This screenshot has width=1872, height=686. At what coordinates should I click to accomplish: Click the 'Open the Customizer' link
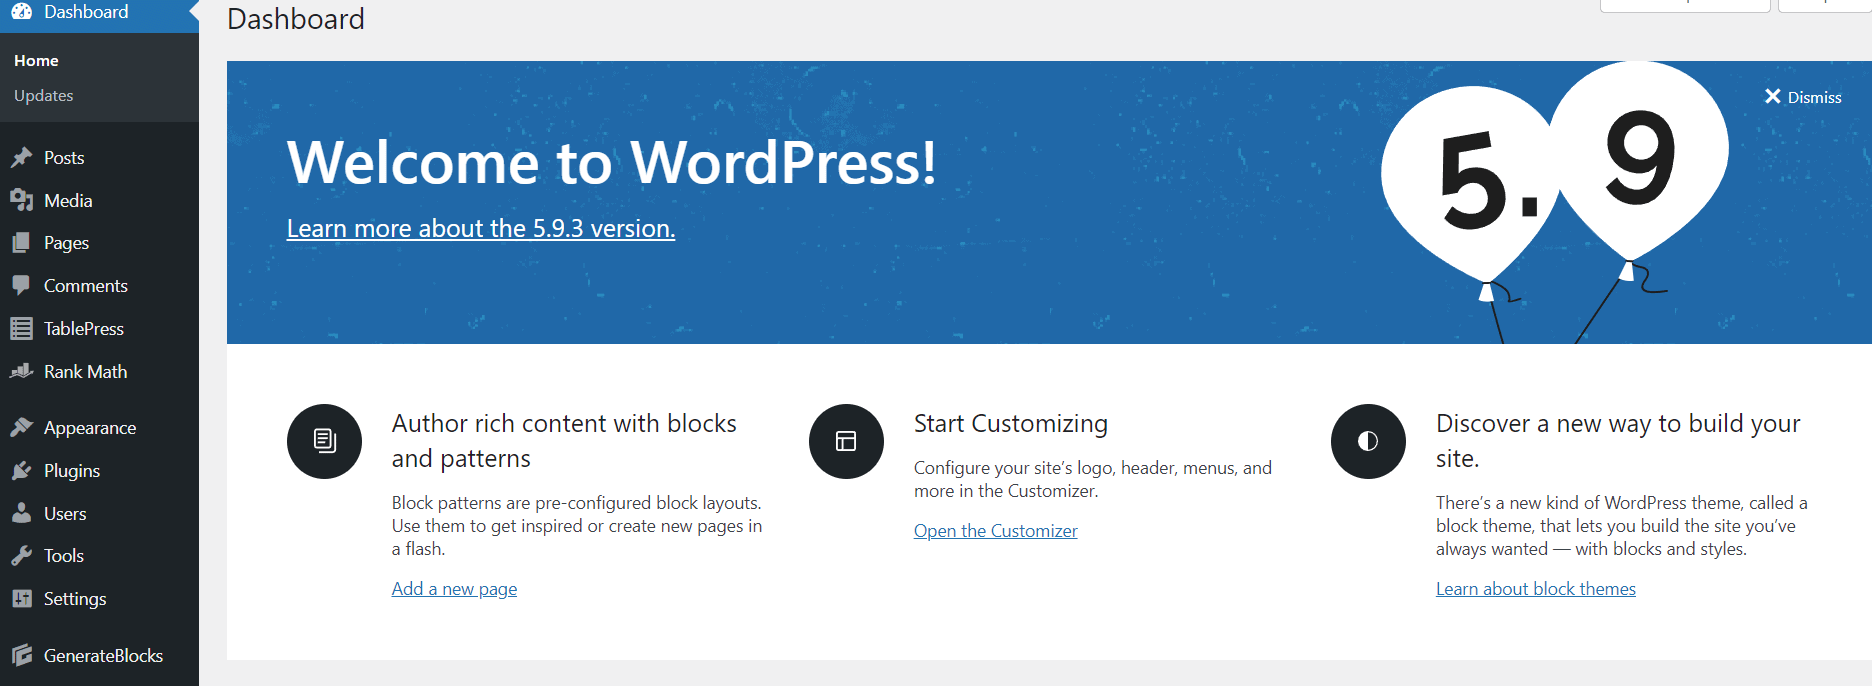pyautogui.click(x=996, y=531)
